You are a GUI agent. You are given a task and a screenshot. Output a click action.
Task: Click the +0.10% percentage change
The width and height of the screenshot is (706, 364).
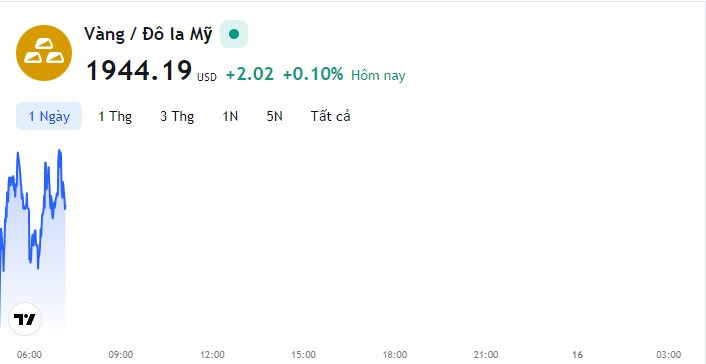pyautogui.click(x=313, y=74)
